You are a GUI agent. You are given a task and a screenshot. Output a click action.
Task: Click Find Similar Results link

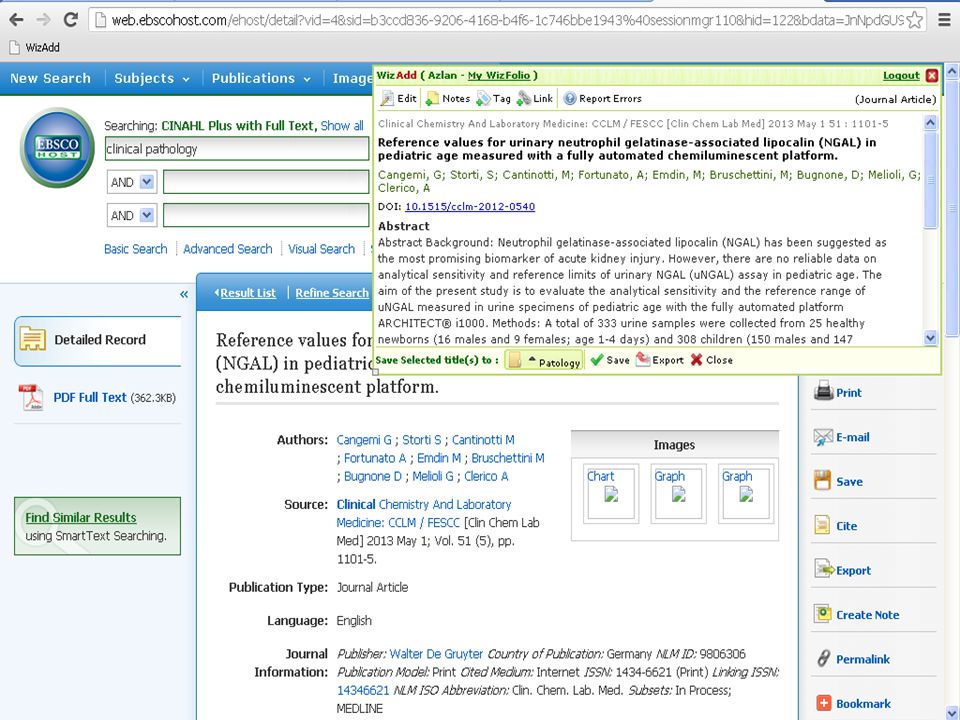(81, 517)
